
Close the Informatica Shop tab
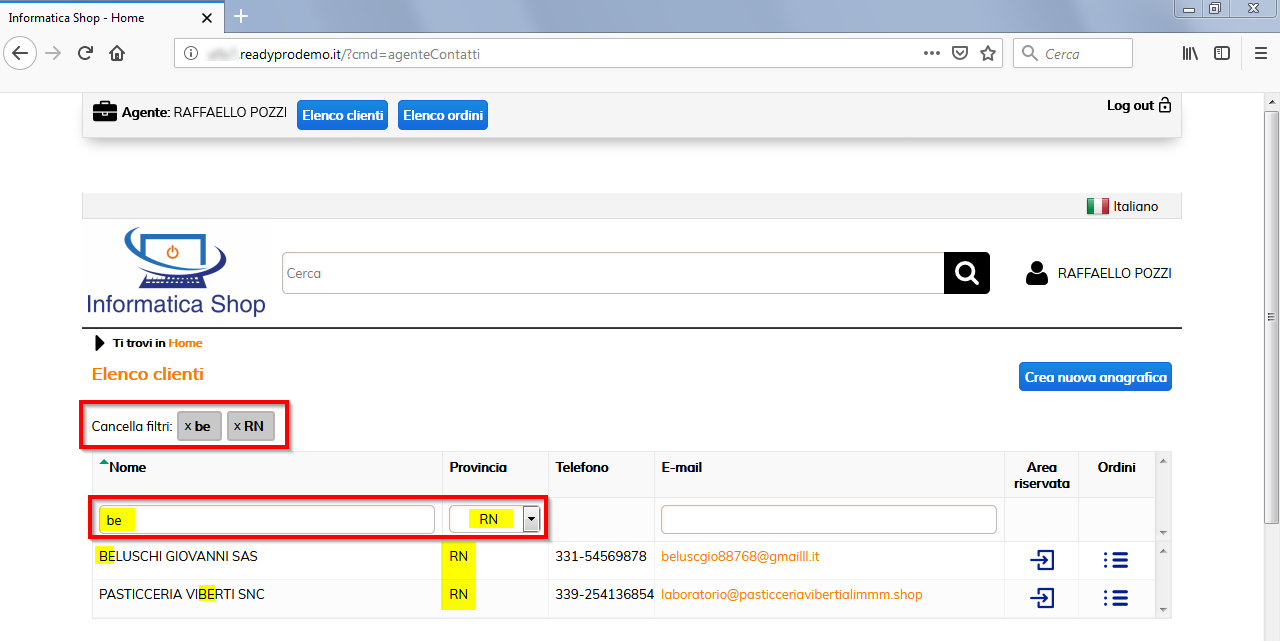207,18
